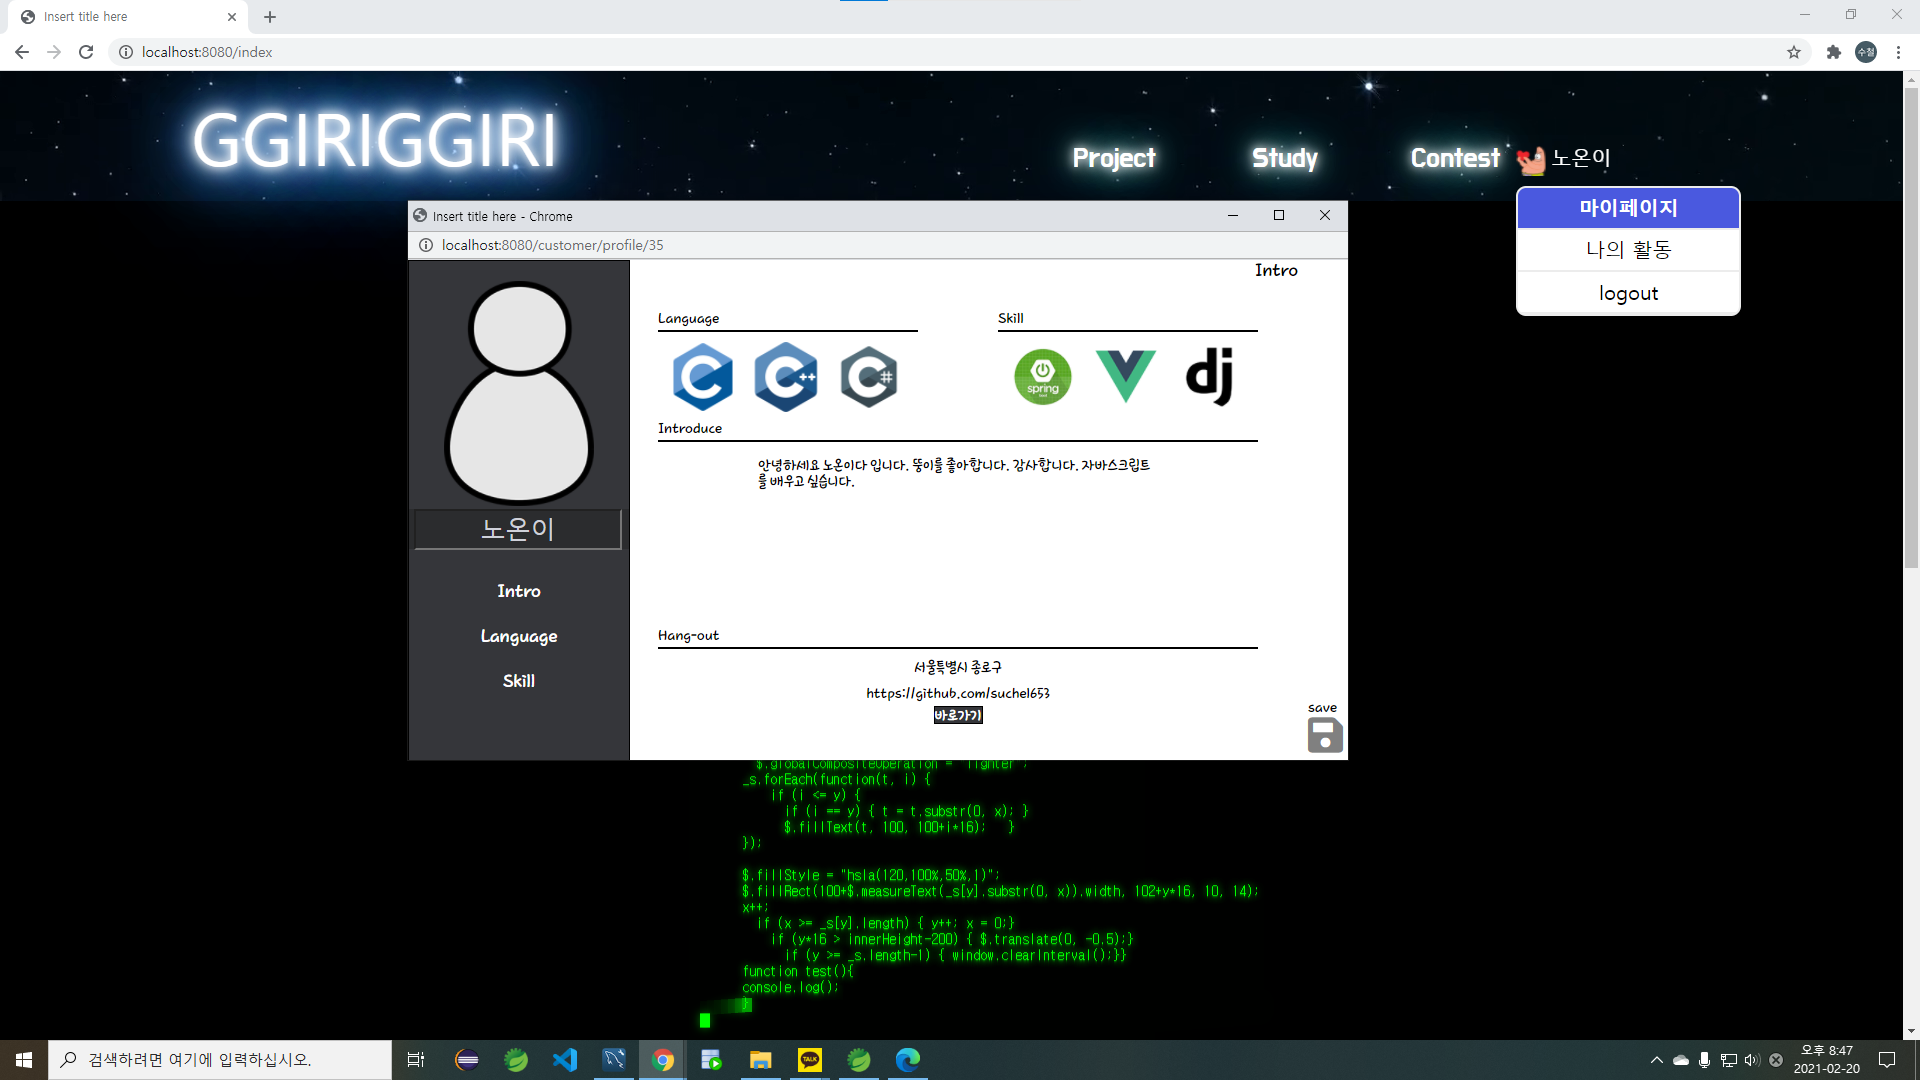Click the 서울특별시 종로구 location text
Viewport: 1920px width, 1080px height.
pyautogui.click(x=958, y=667)
